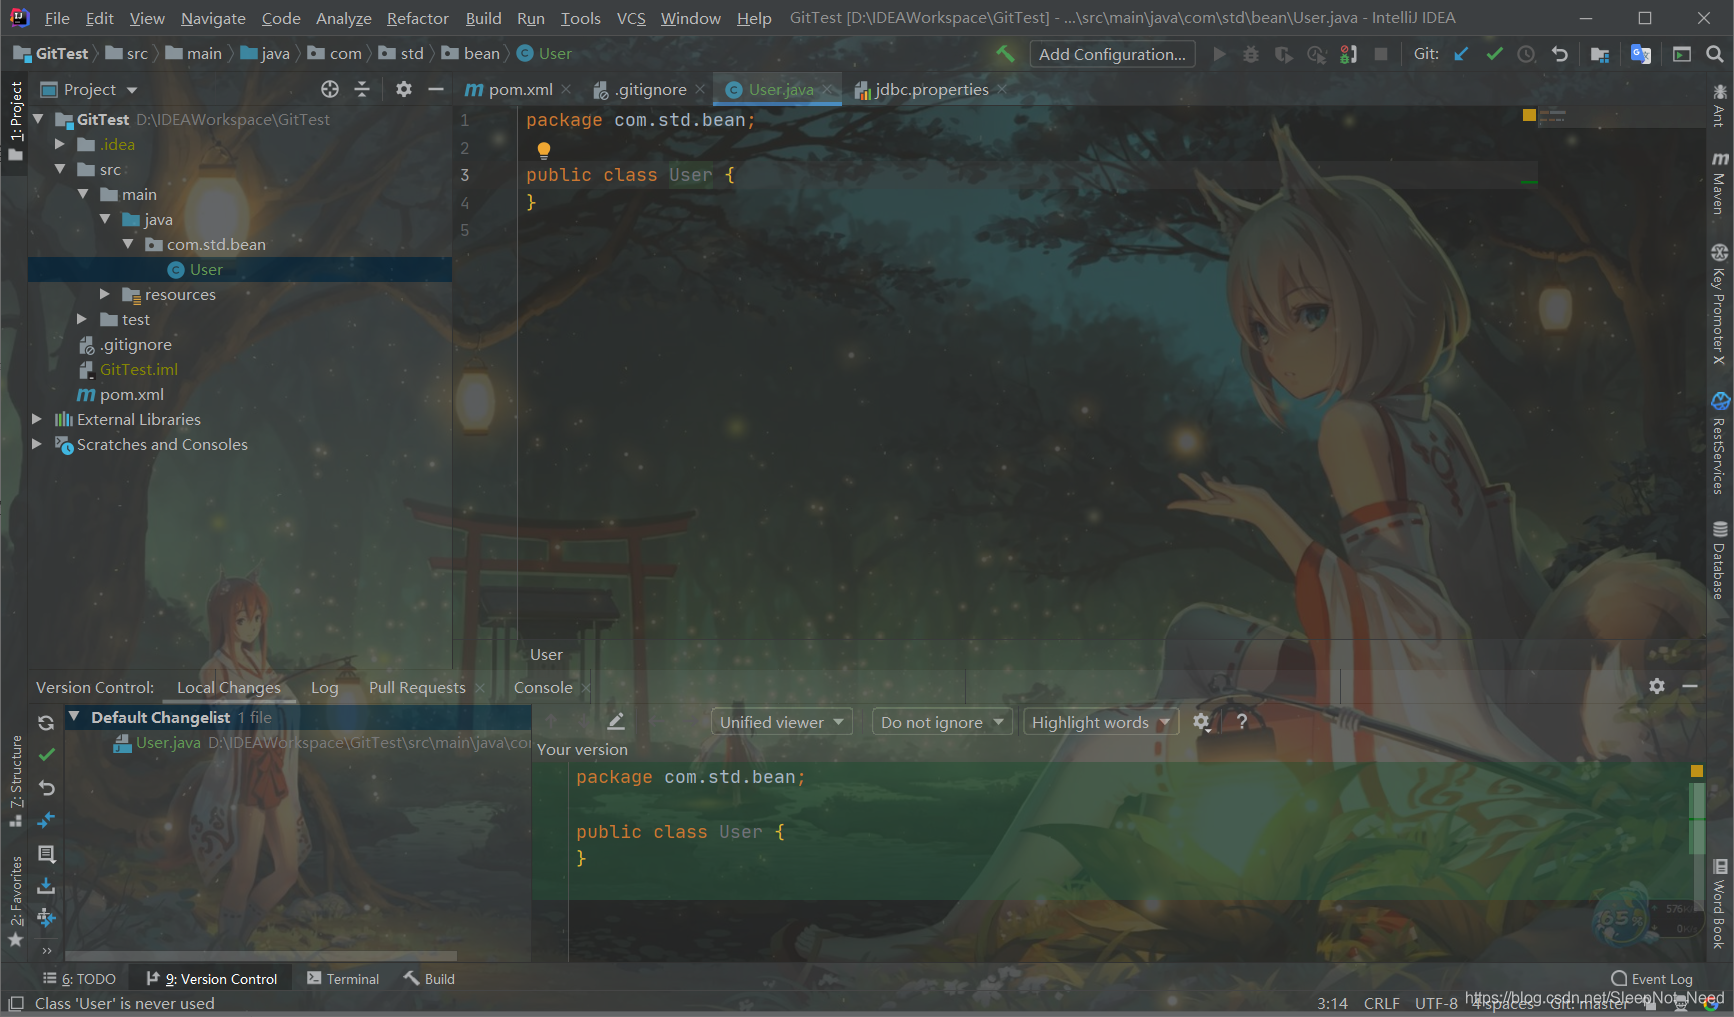
Task: Click Show Diff icon in Local Changes
Action: 46,820
